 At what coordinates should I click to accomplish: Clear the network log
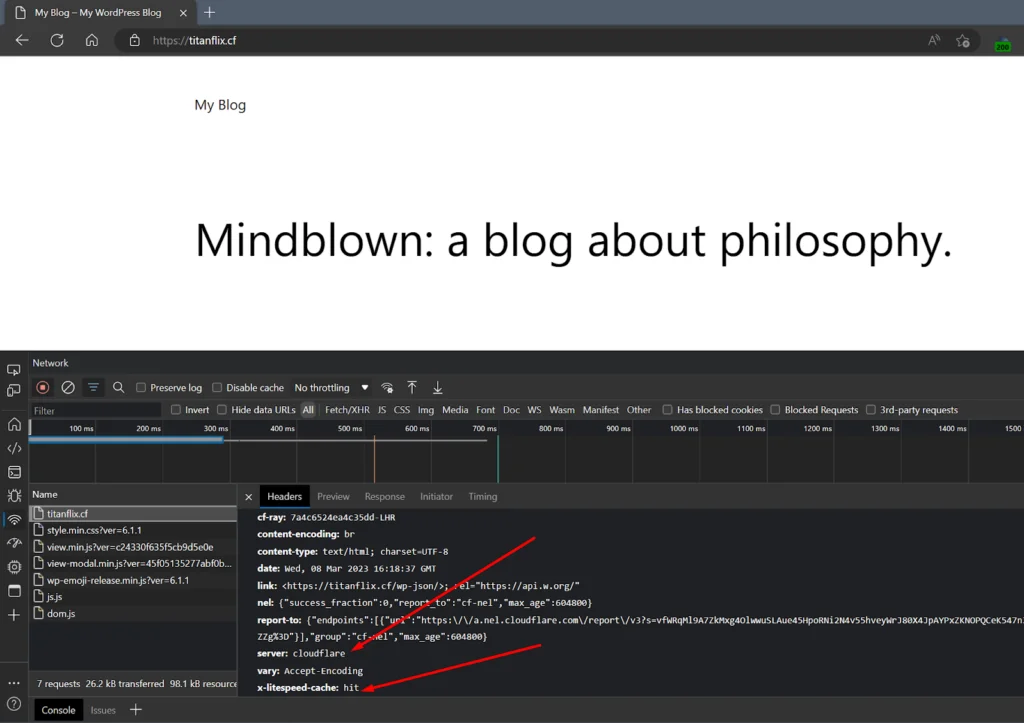click(x=68, y=387)
